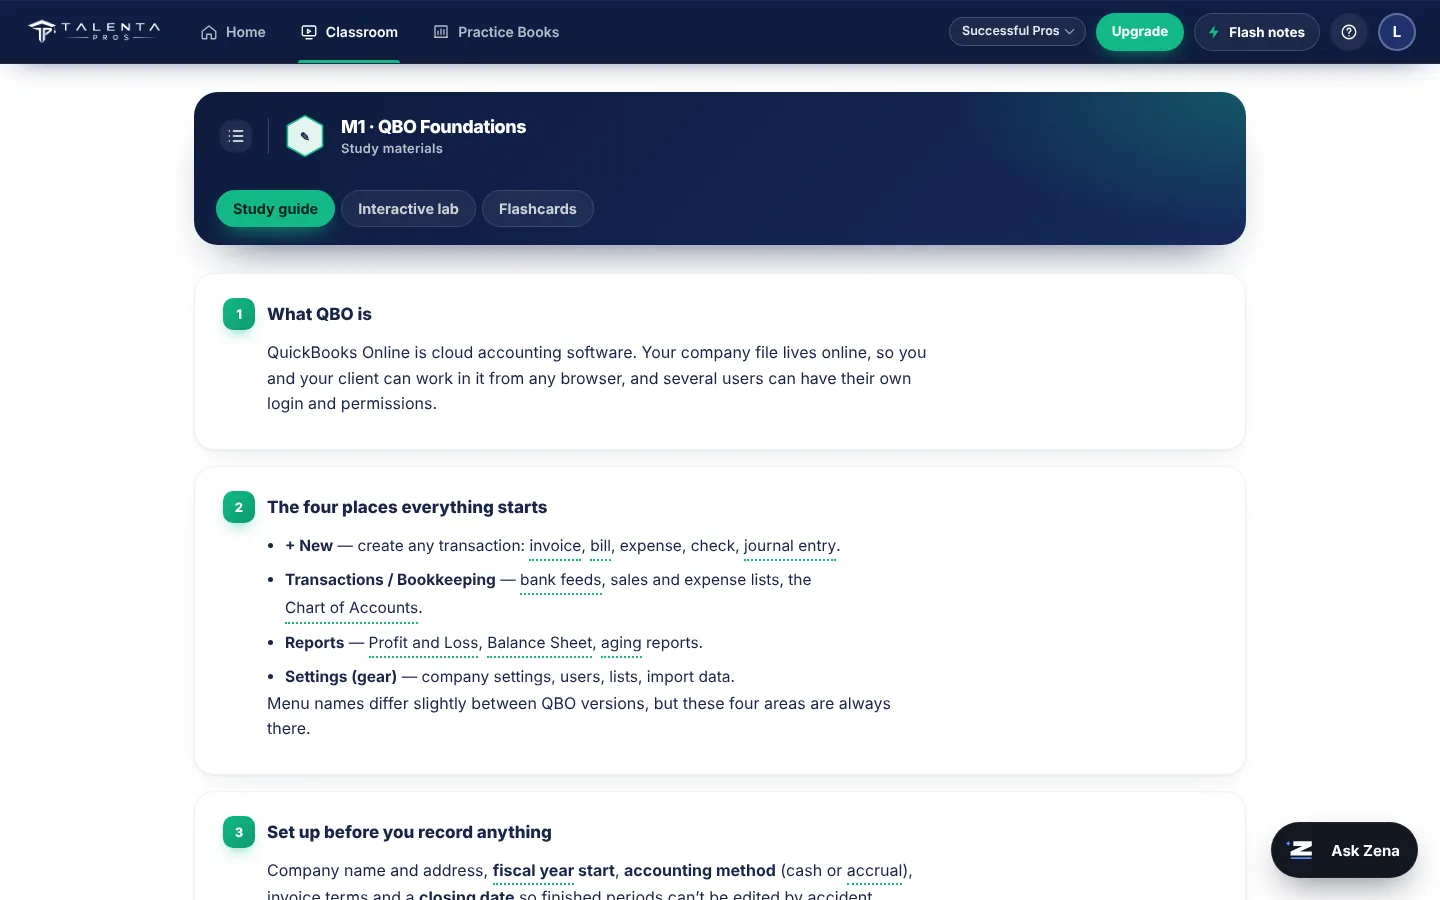Click the fiscal year start term
This screenshot has height=900, width=1440.
point(554,871)
